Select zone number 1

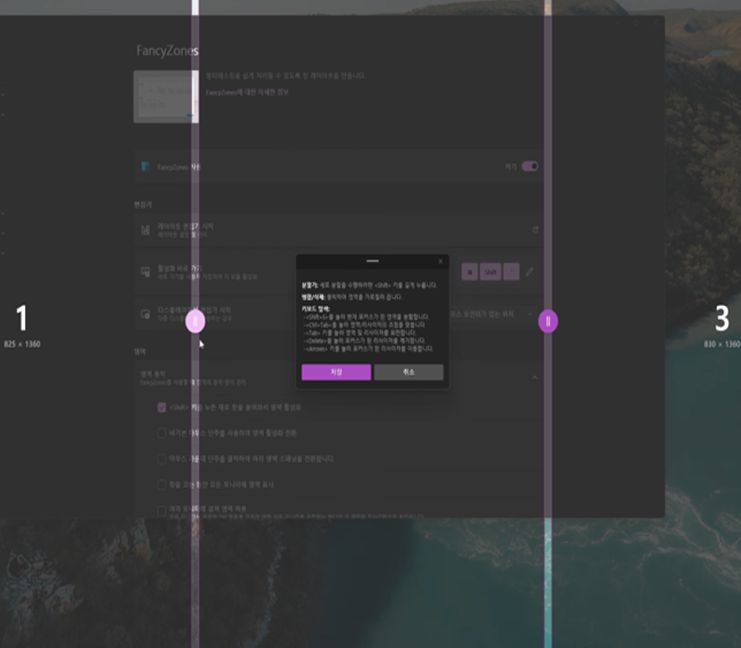(x=22, y=318)
